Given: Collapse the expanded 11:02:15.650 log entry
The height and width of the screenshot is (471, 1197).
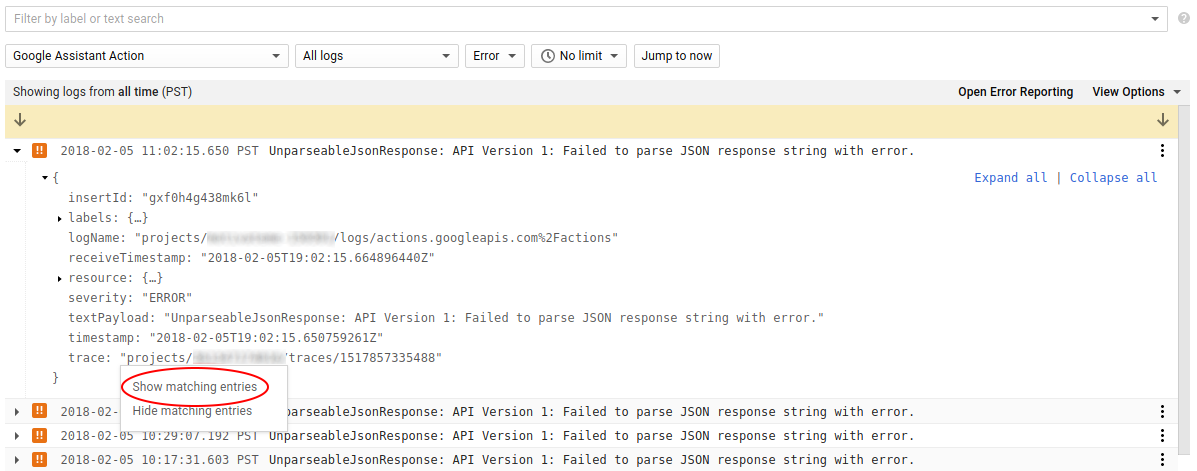Looking at the screenshot, I should pyautogui.click(x=18, y=151).
